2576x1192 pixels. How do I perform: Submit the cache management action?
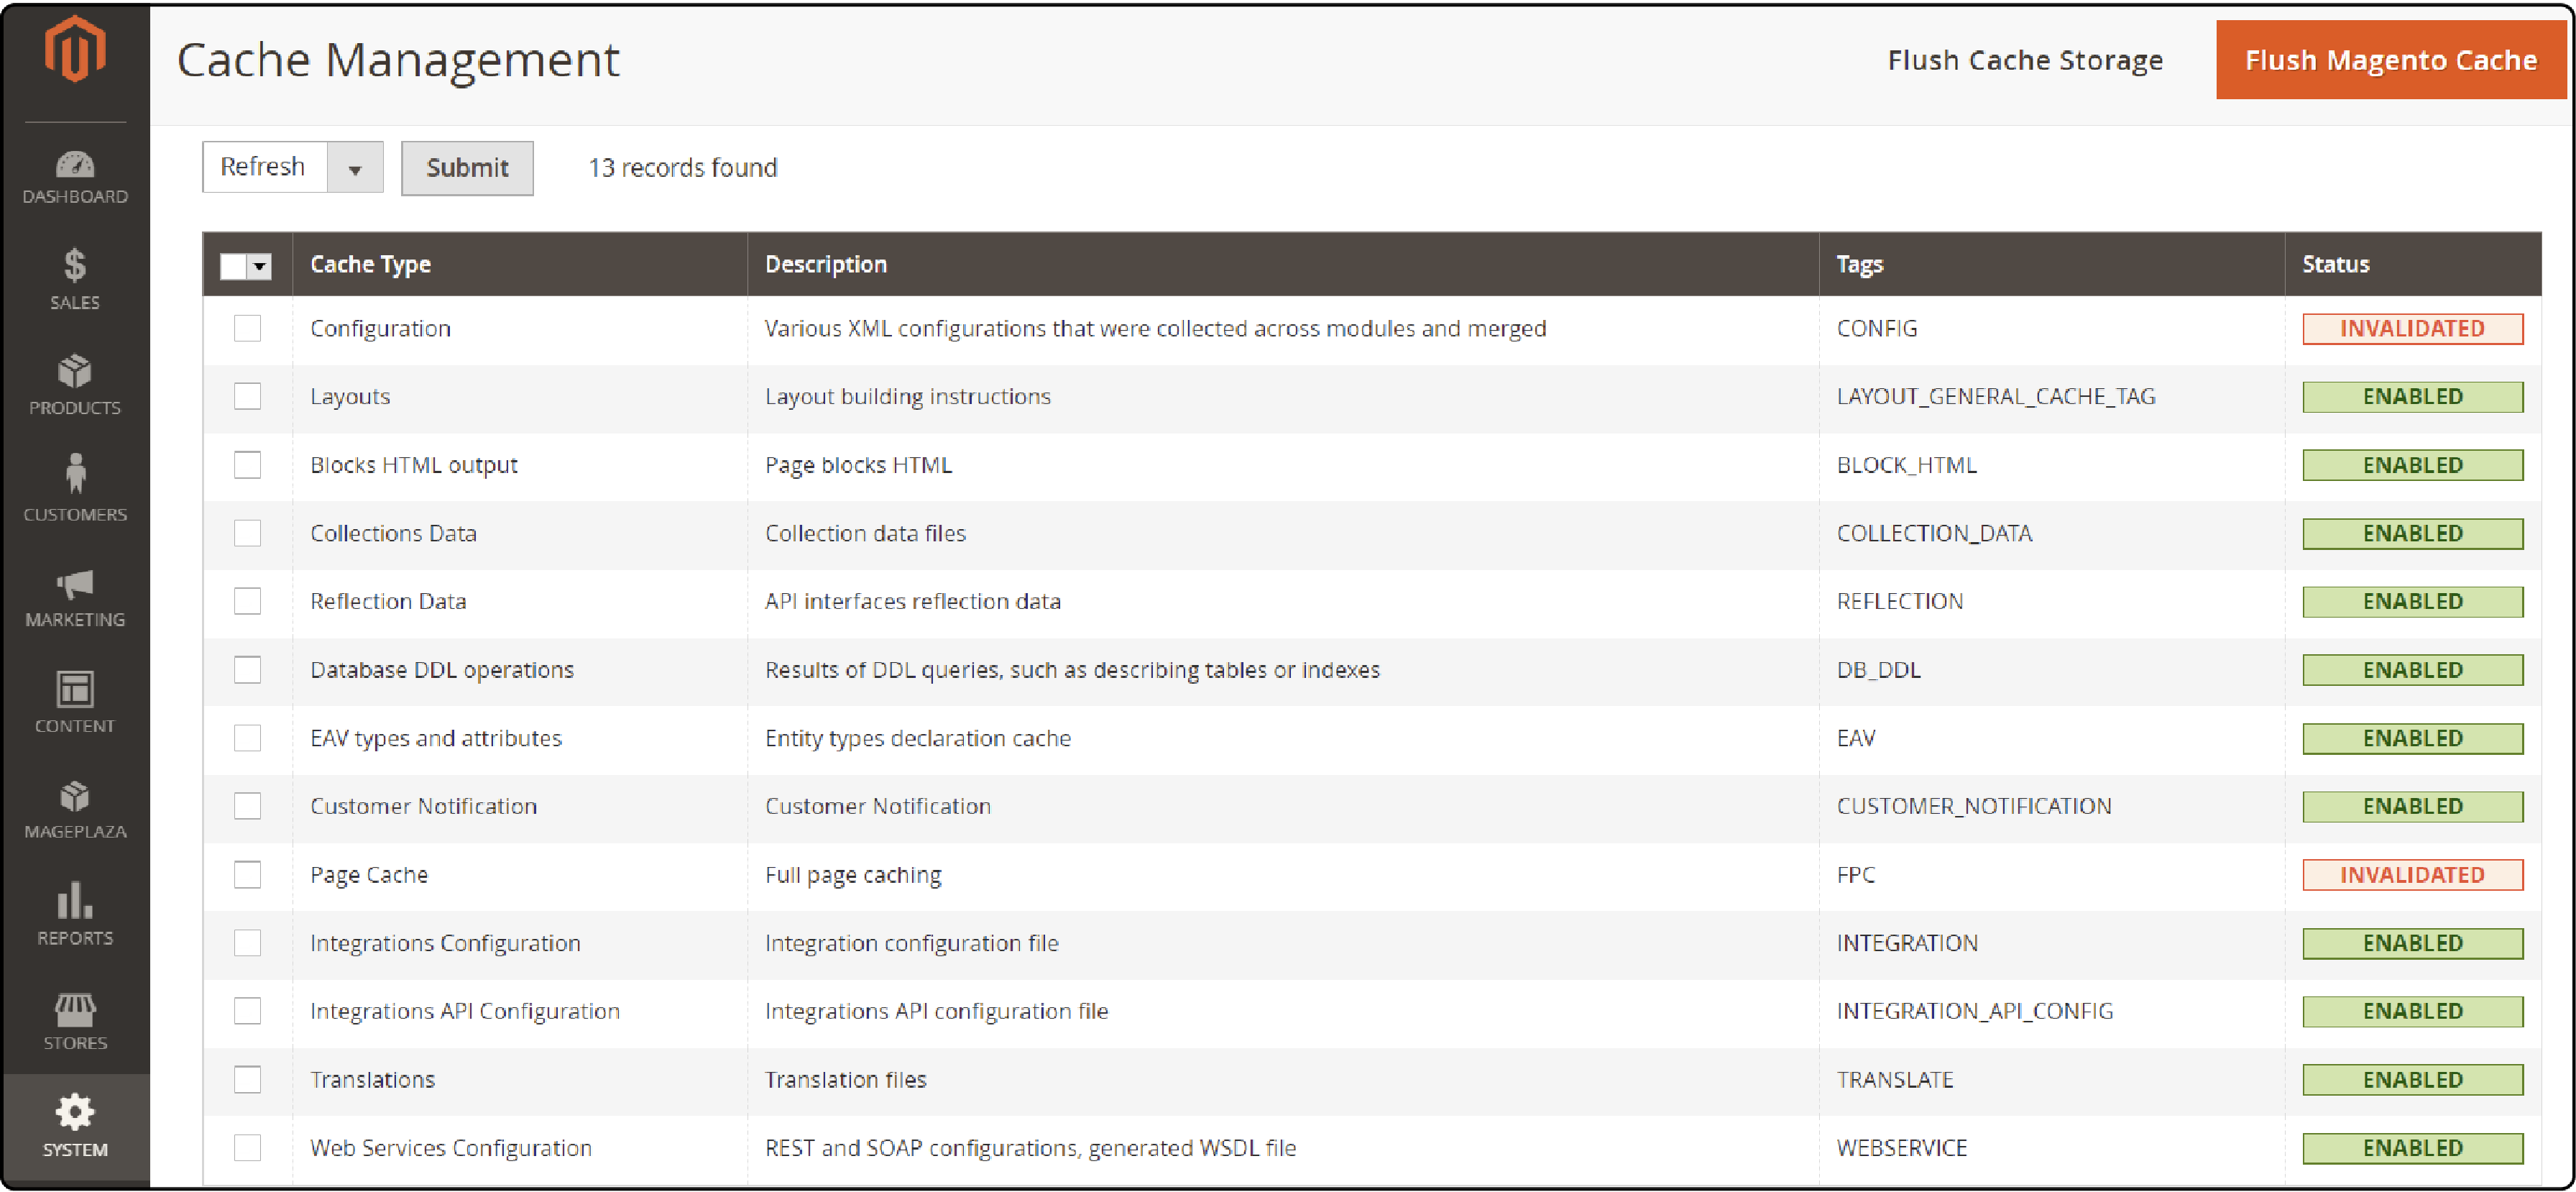tap(468, 168)
